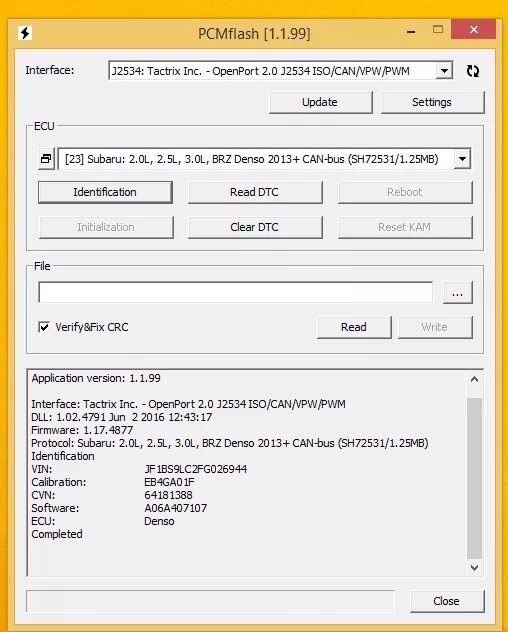
Task: Click the Clear DTC button
Action: coord(255,227)
